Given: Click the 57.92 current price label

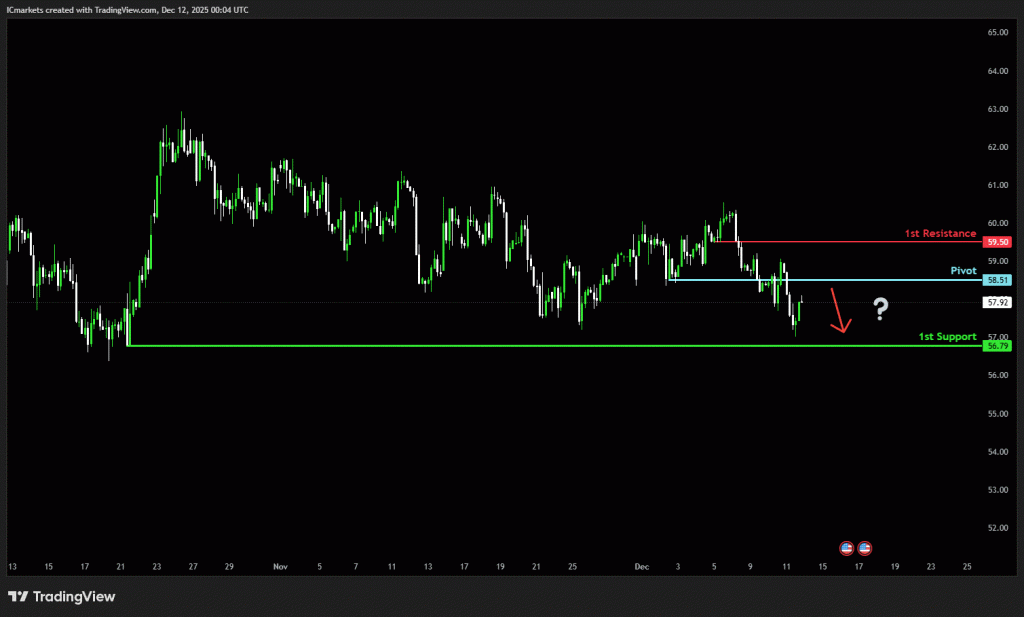Looking at the screenshot, I should [x=997, y=302].
